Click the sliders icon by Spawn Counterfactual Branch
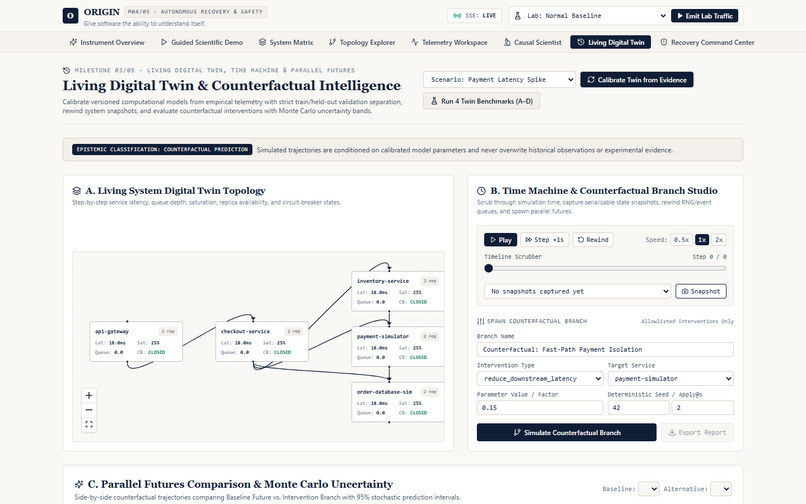 pyautogui.click(x=481, y=321)
